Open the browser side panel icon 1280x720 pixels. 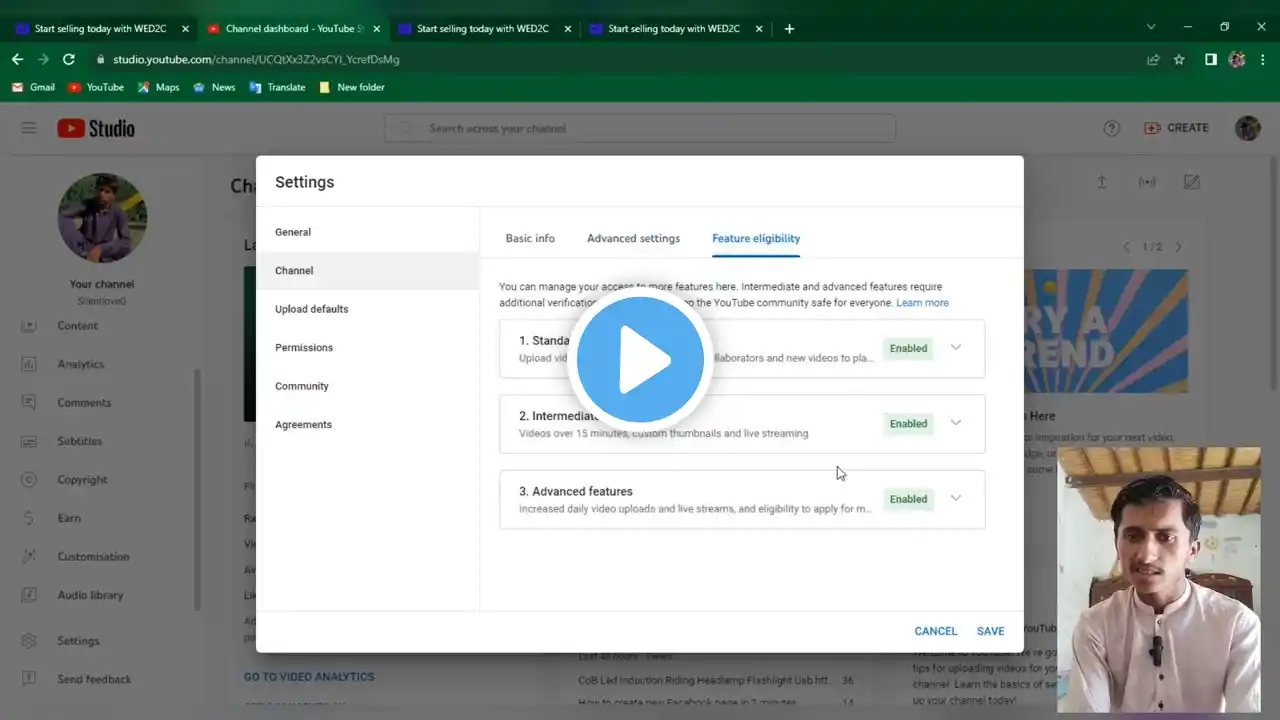(x=1210, y=60)
